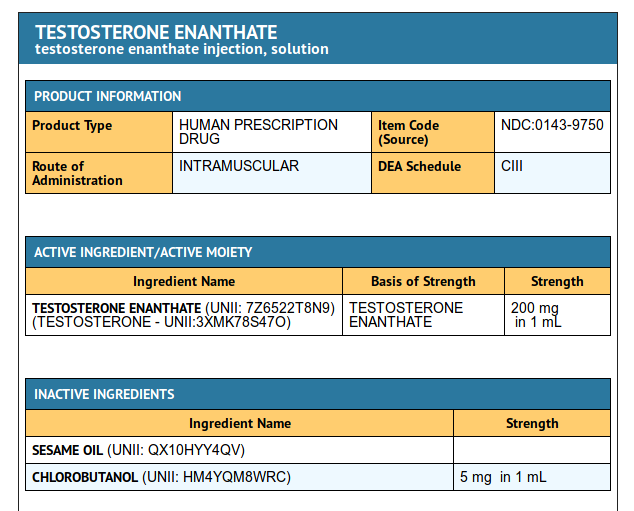Click the TESTOSTERONE ENANTHATE page title
The image size is (634, 511).
pyautogui.click(x=156, y=32)
